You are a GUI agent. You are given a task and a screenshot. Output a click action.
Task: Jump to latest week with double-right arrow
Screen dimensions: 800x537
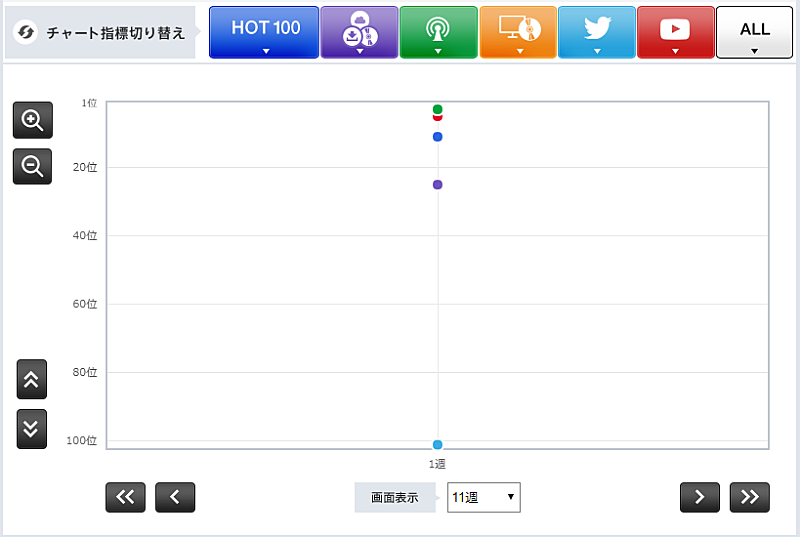point(750,497)
